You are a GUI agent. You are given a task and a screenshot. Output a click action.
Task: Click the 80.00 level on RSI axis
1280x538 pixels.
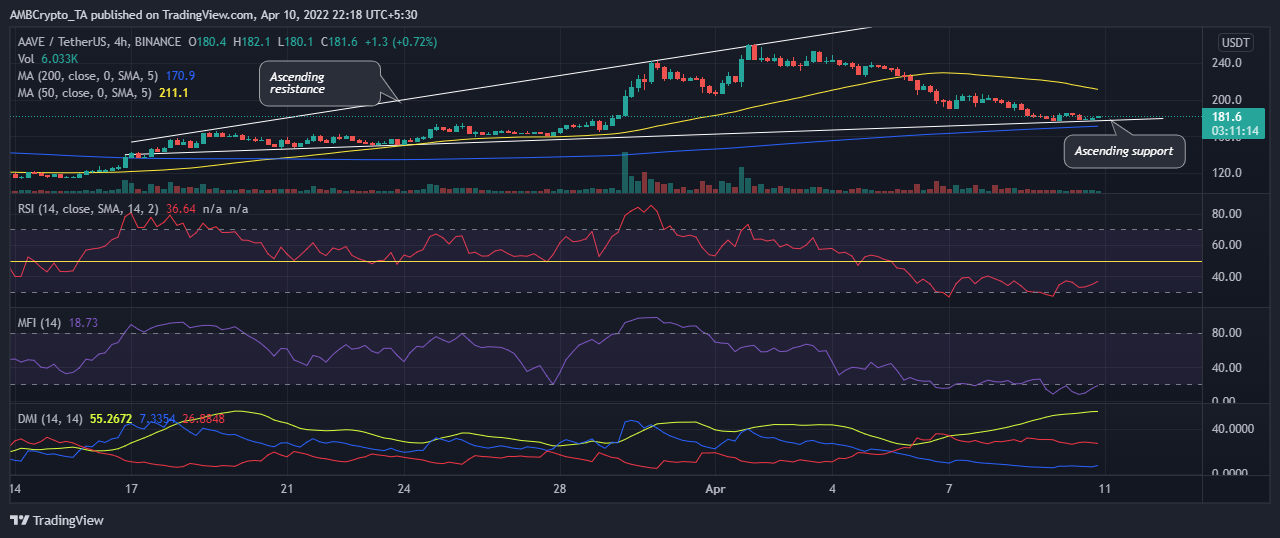tap(1225, 214)
